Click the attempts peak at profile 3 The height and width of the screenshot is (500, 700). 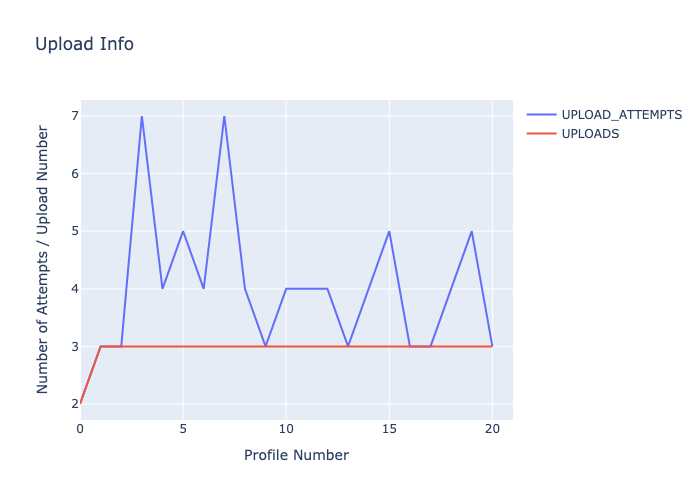pyautogui.click(x=142, y=116)
